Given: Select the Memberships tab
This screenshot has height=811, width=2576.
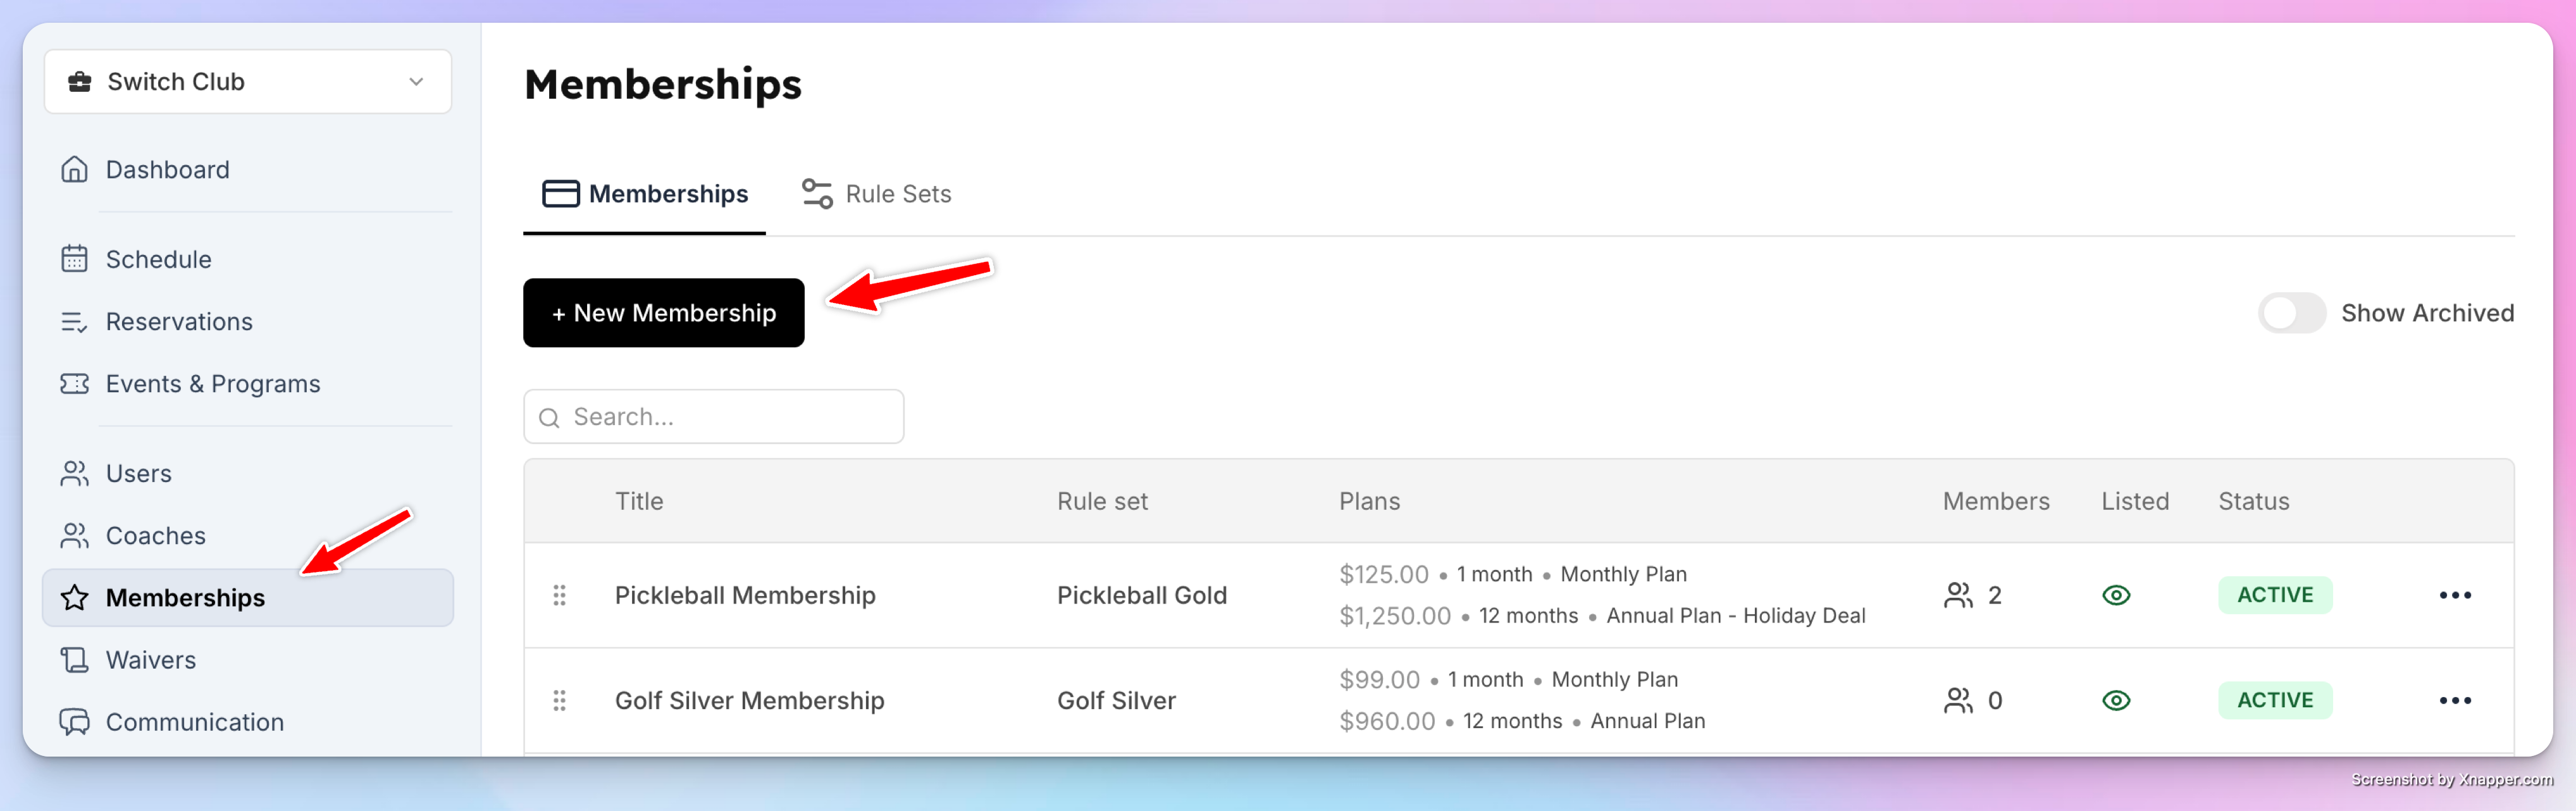Looking at the screenshot, I should [645, 193].
